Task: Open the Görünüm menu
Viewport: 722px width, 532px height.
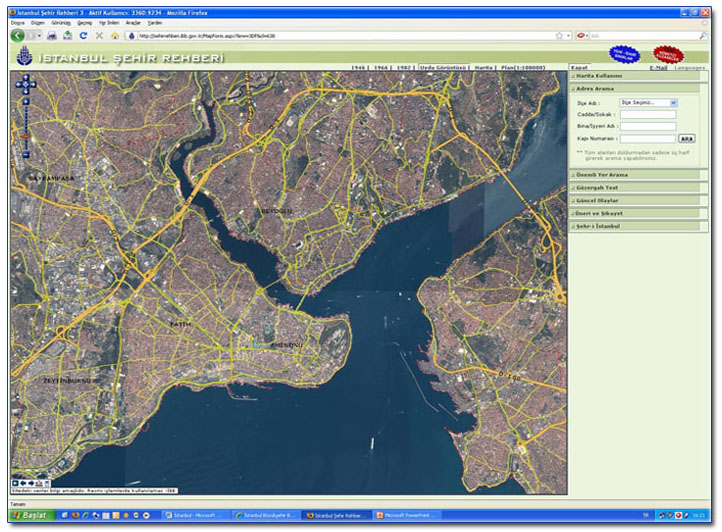Action: tap(61, 23)
